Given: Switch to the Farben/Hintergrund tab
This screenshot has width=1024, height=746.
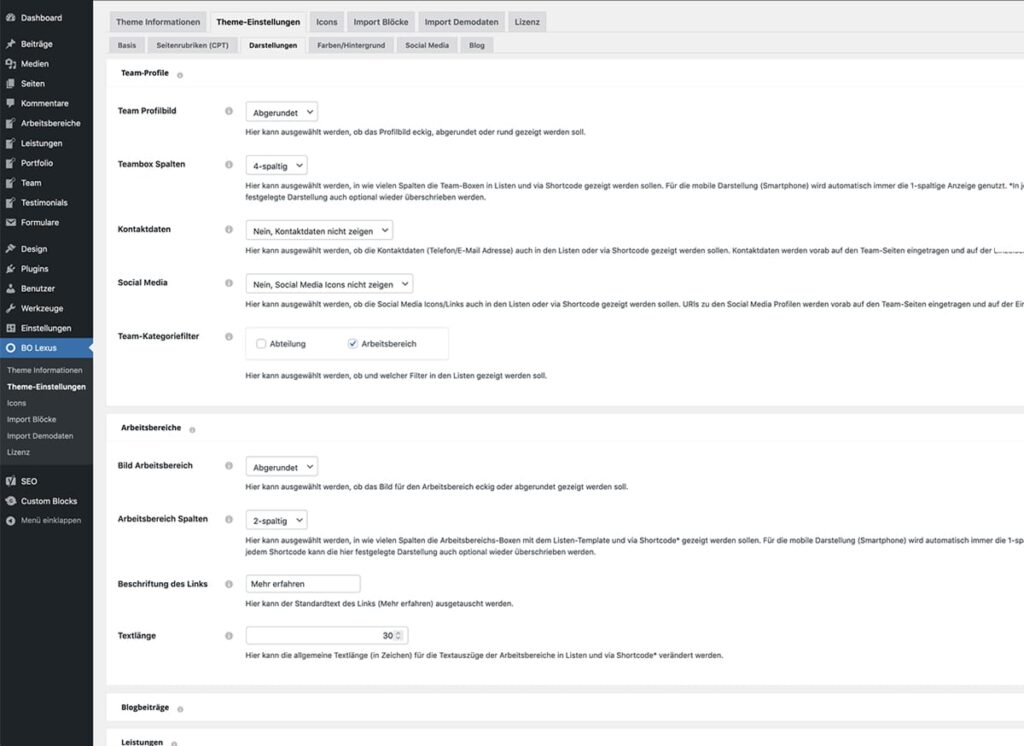Looking at the screenshot, I should tap(350, 45).
